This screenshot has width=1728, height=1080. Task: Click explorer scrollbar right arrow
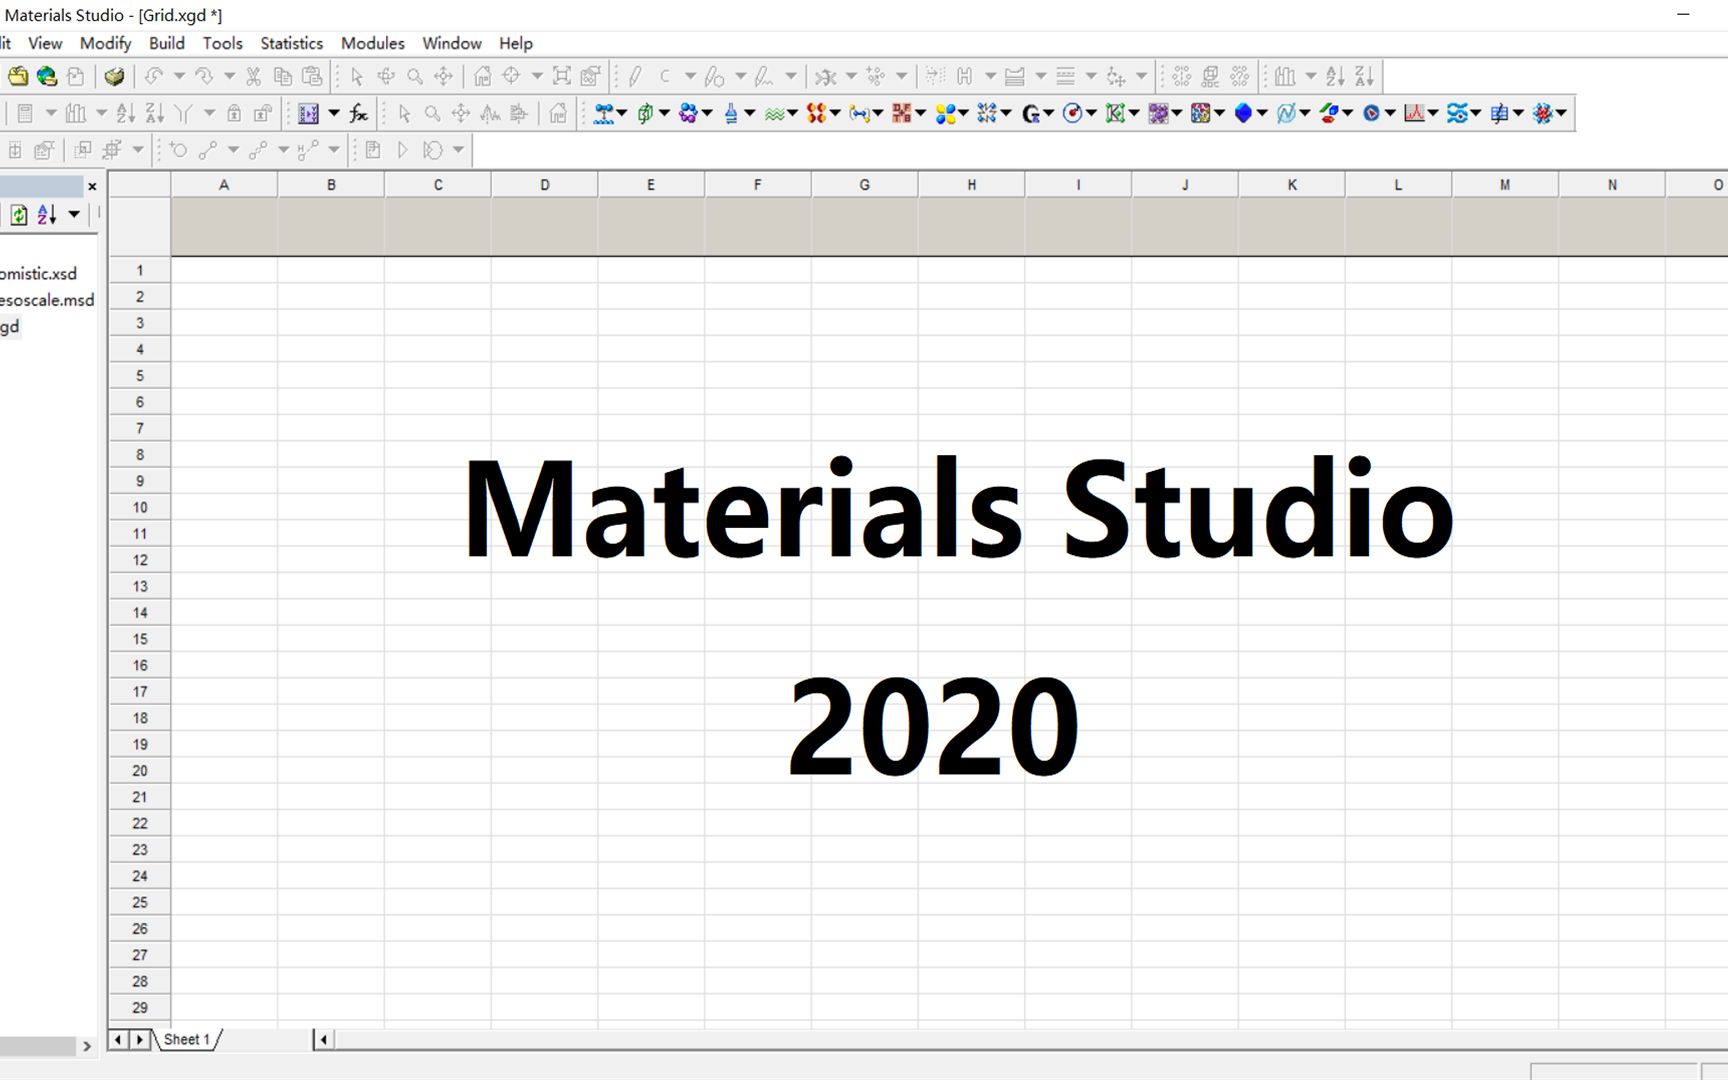[x=87, y=1046]
